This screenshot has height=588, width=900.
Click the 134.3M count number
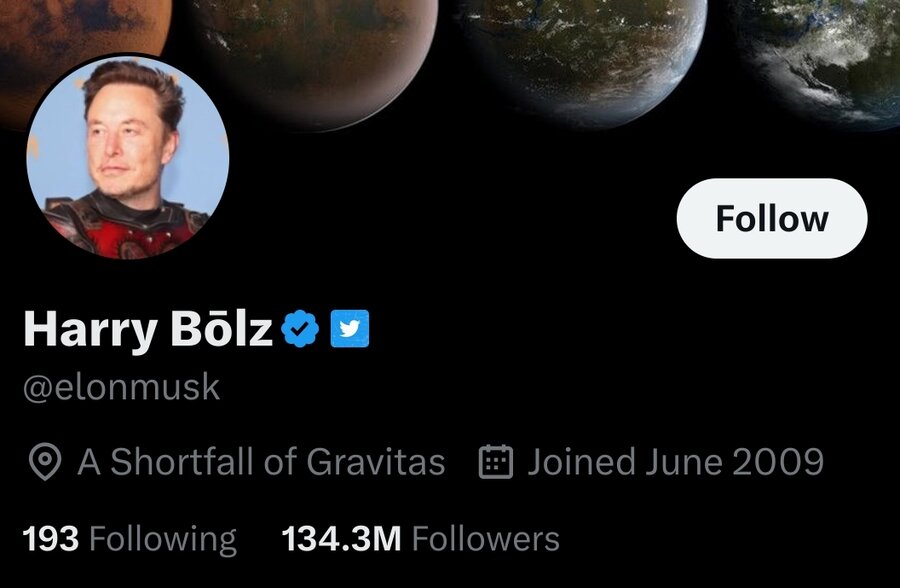pyautogui.click(x=341, y=539)
